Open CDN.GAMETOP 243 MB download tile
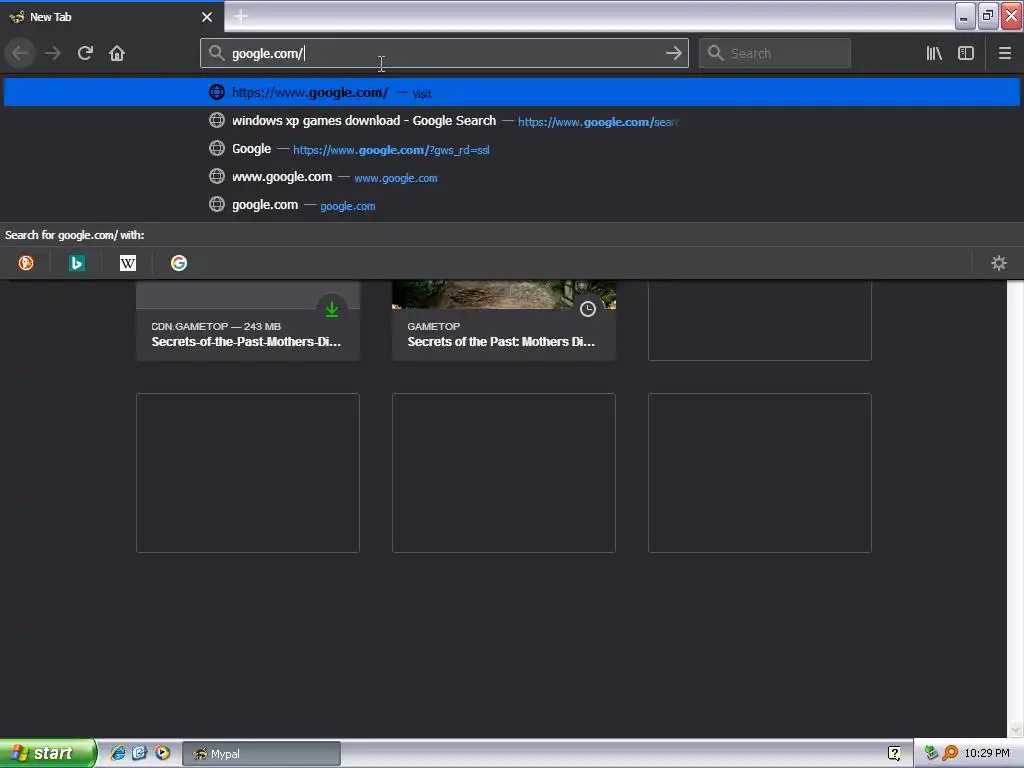Image resolution: width=1024 pixels, height=768 pixels. pyautogui.click(x=248, y=321)
